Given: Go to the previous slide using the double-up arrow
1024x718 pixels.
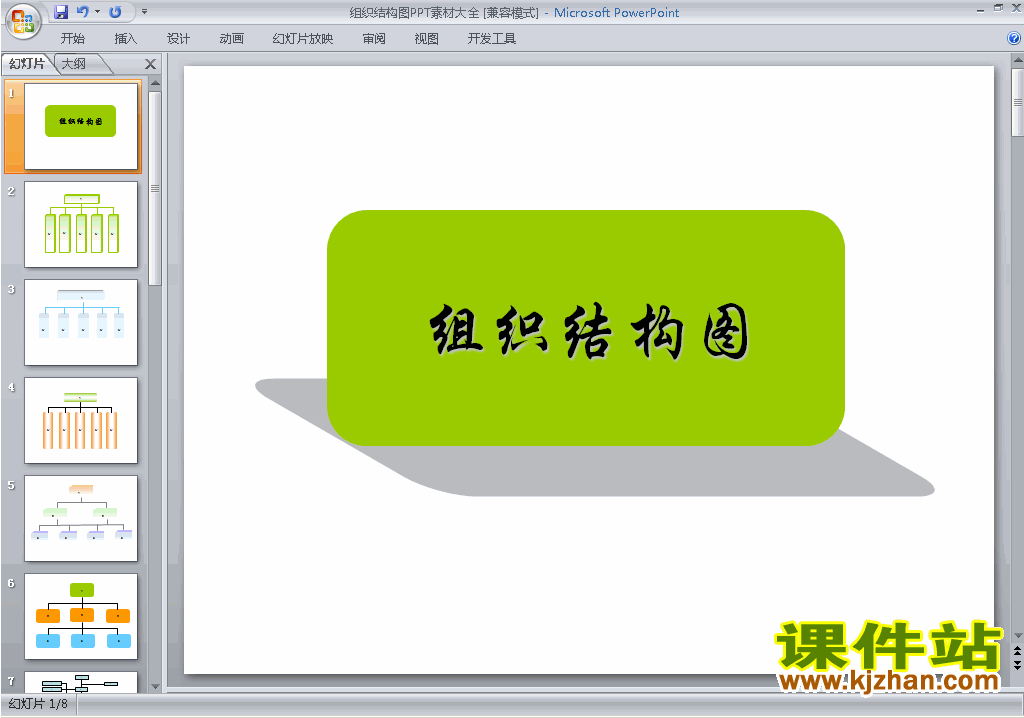Looking at the screenshot, I should pyautogui.click(x=1017, y=651).
